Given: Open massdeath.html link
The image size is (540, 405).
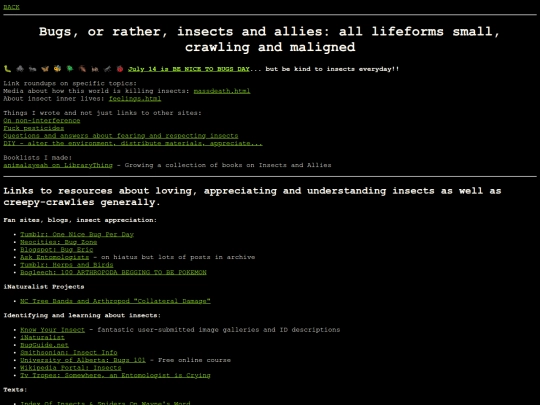Looking at the screenshot, I should [x=222, y=91].
